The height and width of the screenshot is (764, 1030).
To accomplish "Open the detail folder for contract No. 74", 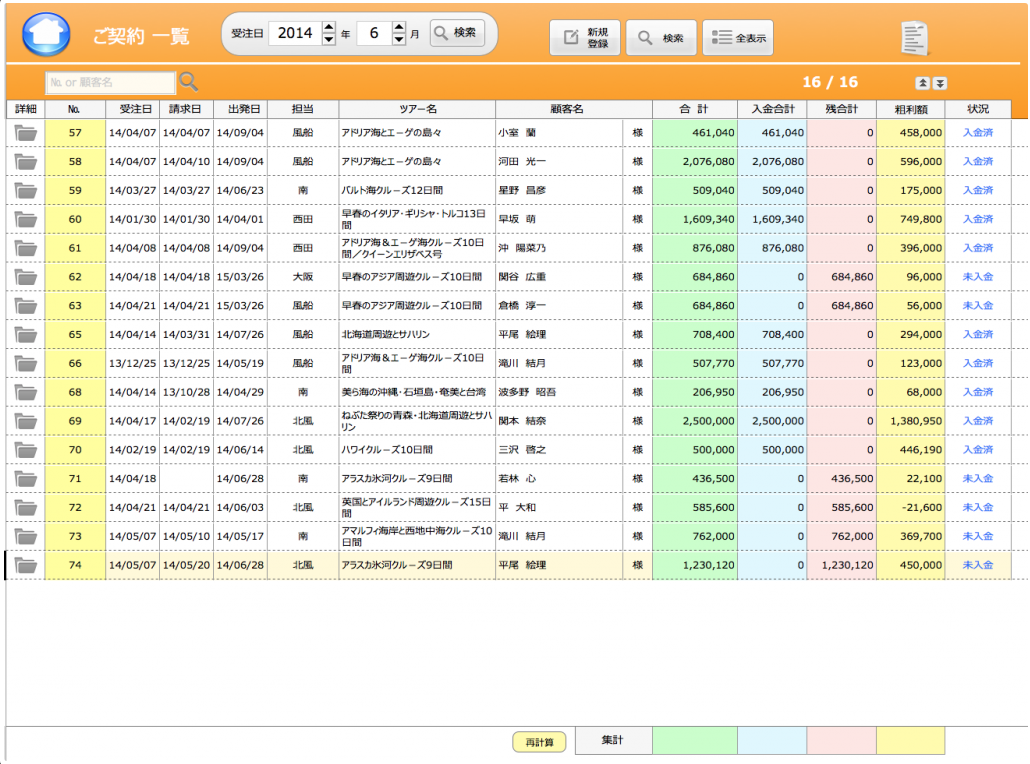I will (x=25, y=565).
